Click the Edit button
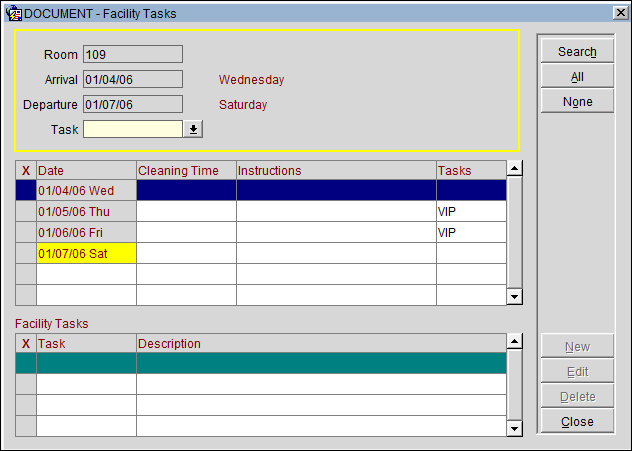The width and height of the screenshot is (632, 451). click(577, 371)
